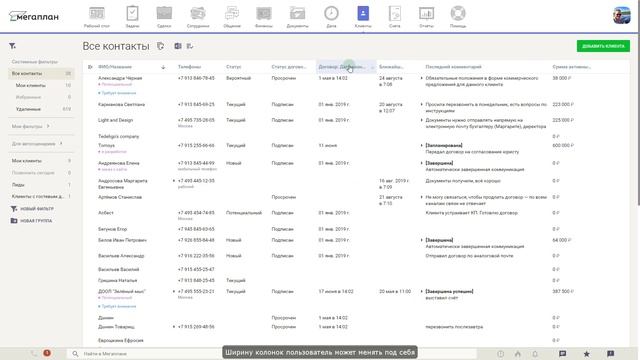This screenshot has width=640, height=360.
Task: Expand the Запланирована comment of Tomoya
Action: [x=422, y=146]
